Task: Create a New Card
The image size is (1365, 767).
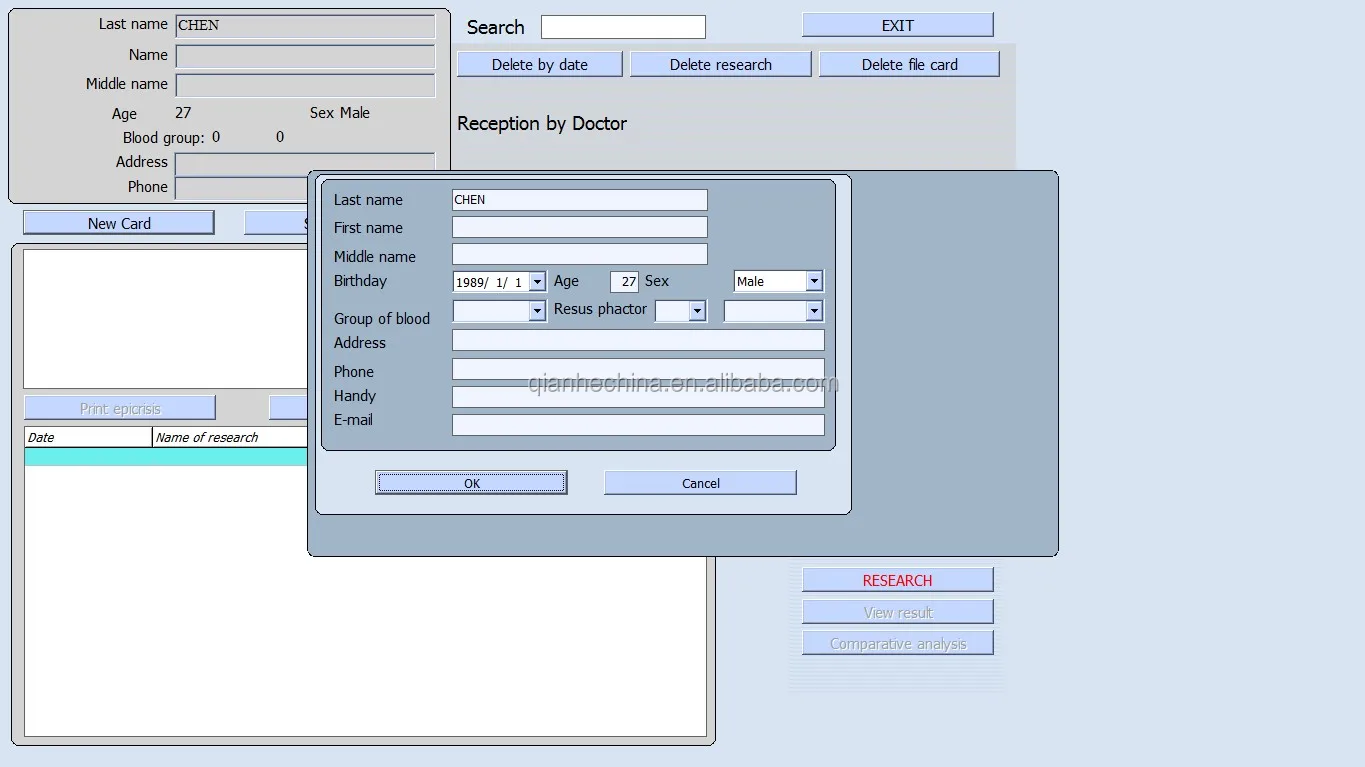Action: pos(119,223)
